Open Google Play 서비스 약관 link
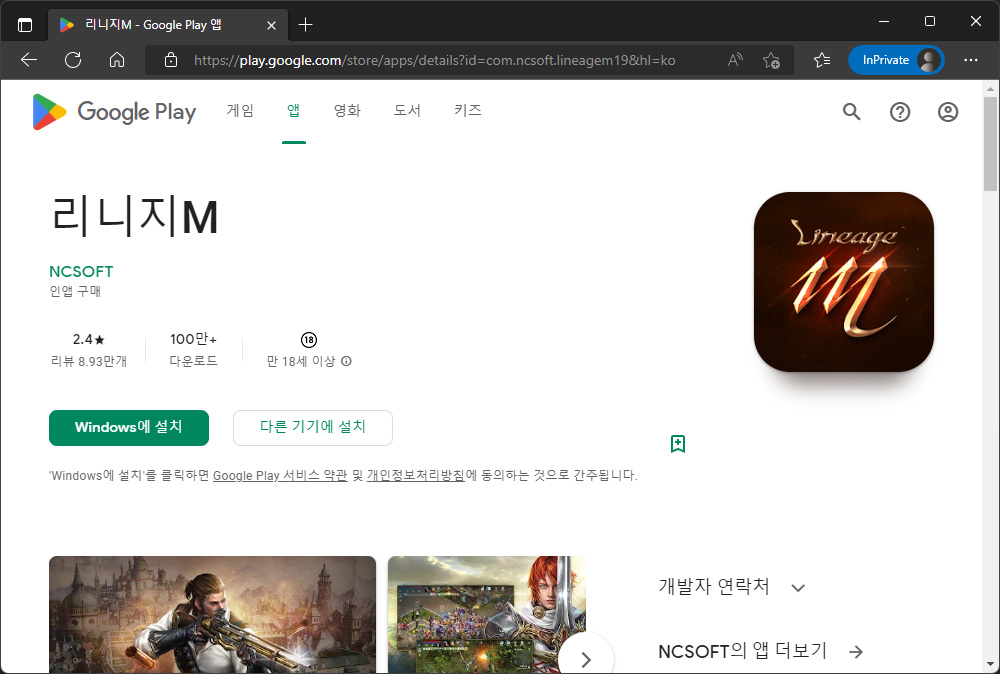The width and height of the screenshot is (1000, 674). coord(280,476)
